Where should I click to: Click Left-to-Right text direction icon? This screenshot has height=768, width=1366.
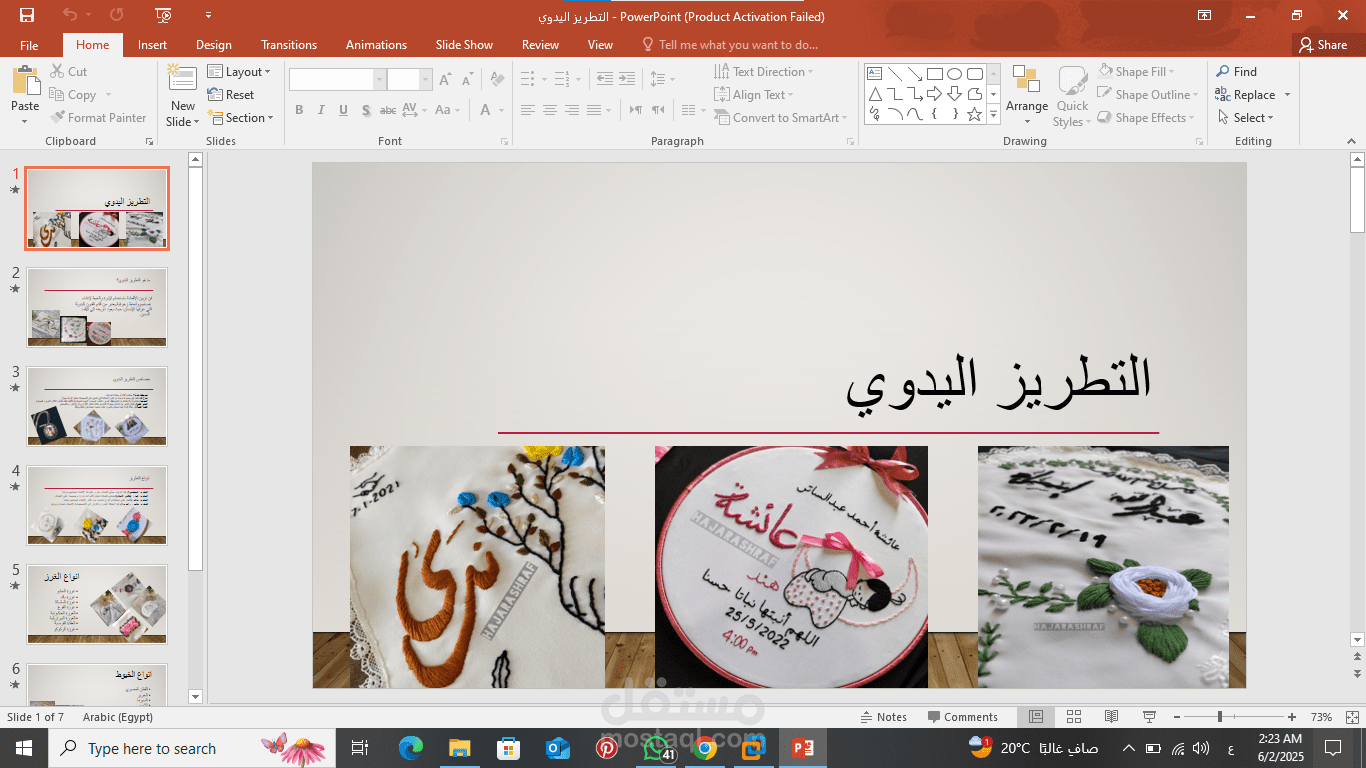(635, 110)
